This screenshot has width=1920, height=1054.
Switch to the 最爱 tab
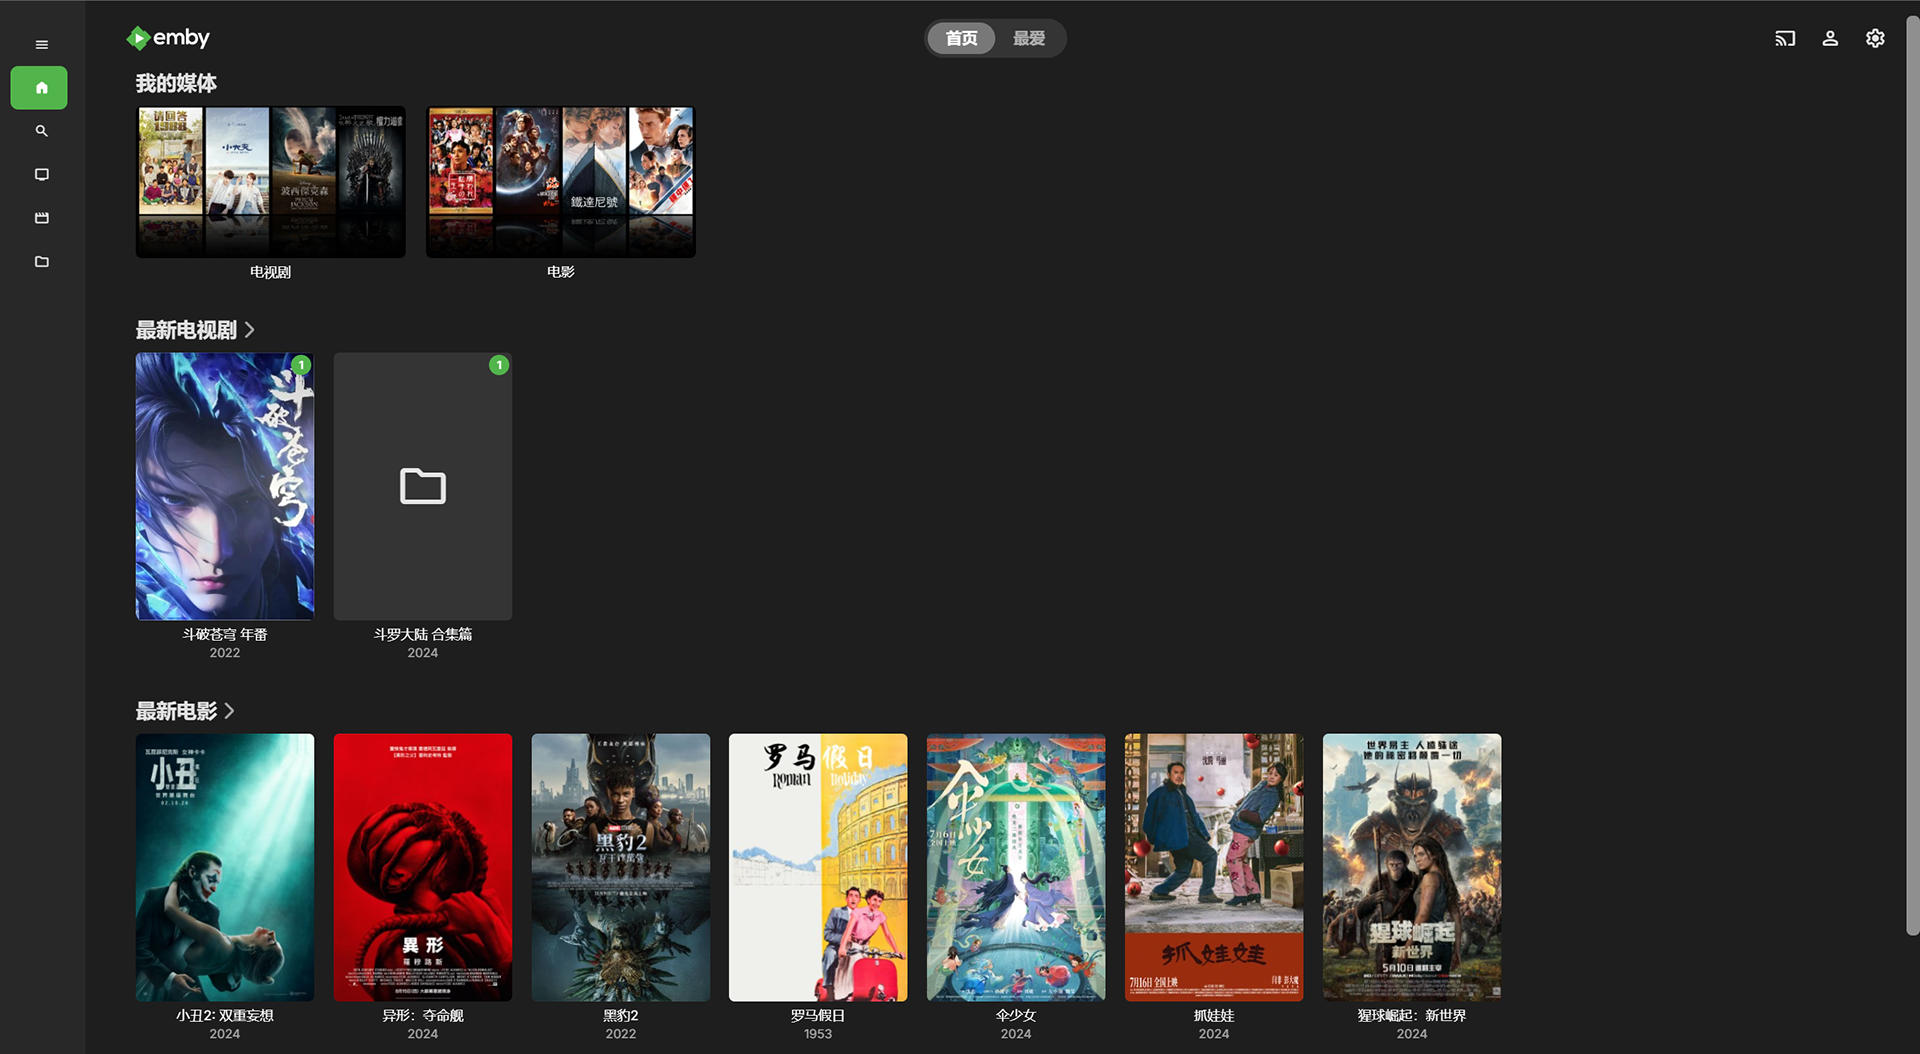click(x=1029, y=38)
